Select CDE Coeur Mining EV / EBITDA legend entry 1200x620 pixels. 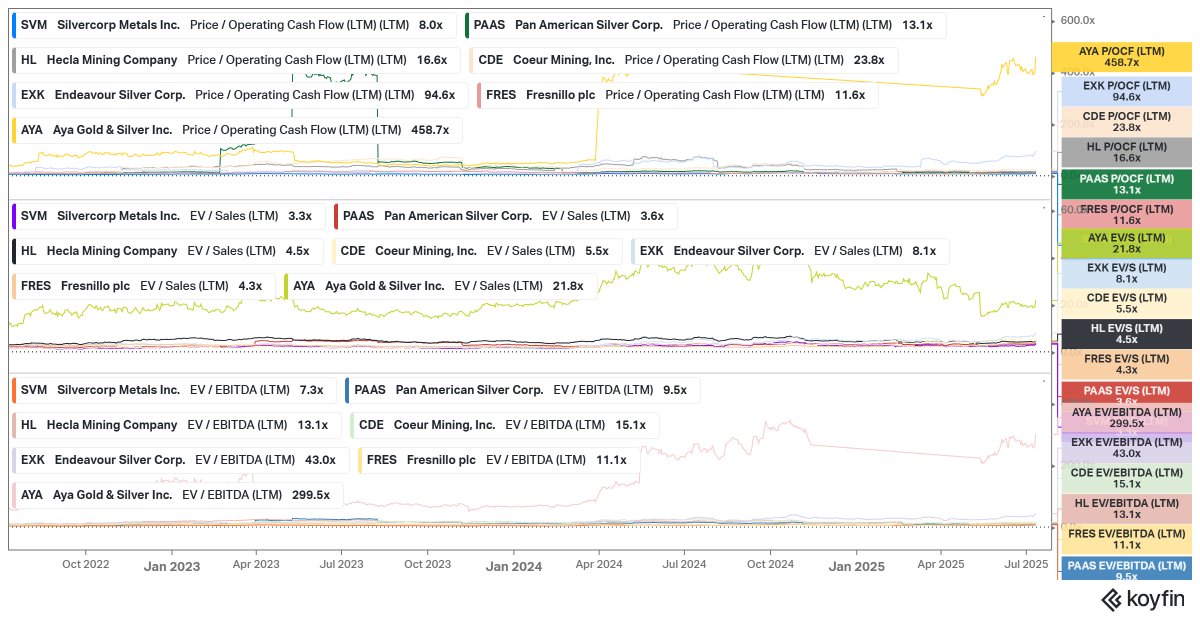tap(504, 425)
